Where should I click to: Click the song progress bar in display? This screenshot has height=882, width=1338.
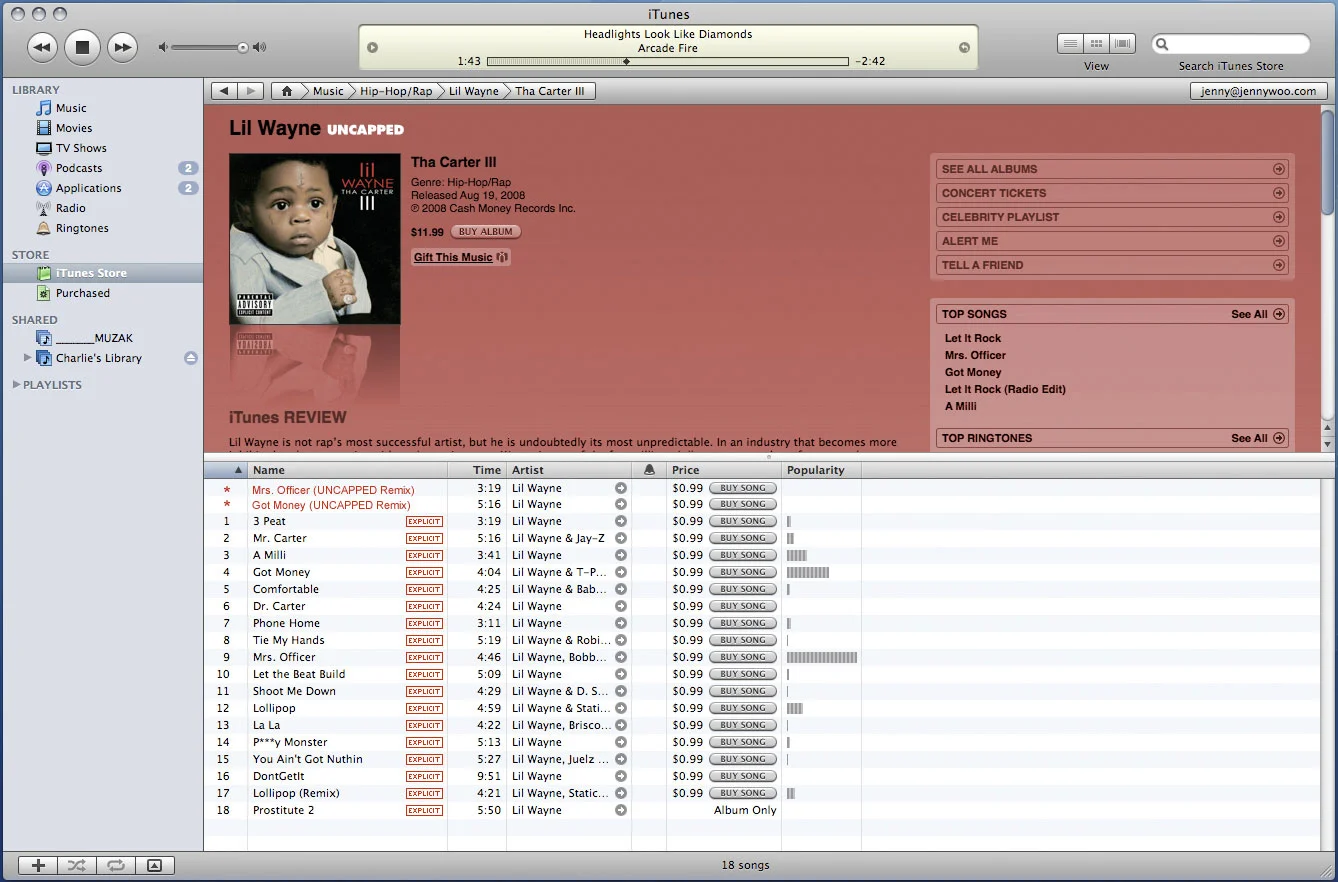667,61
